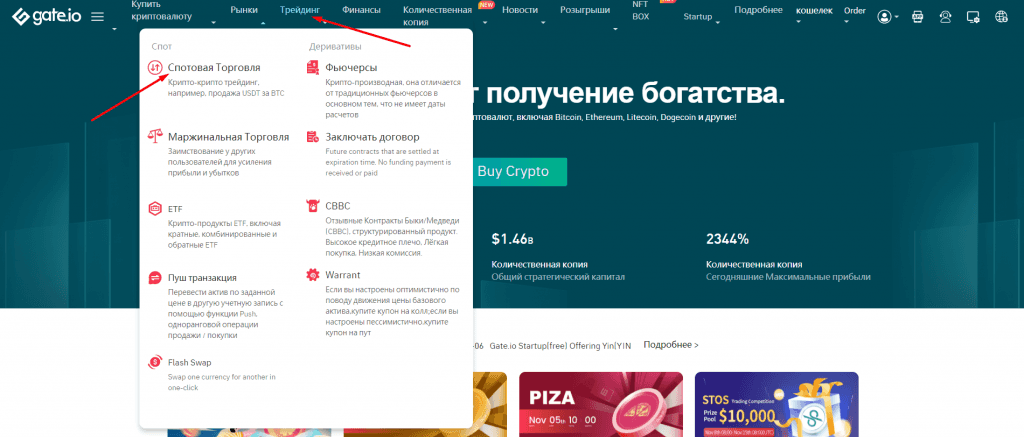Select the CBBC menu entry
The image size is (1024, 437).
[x=338, y=206]
